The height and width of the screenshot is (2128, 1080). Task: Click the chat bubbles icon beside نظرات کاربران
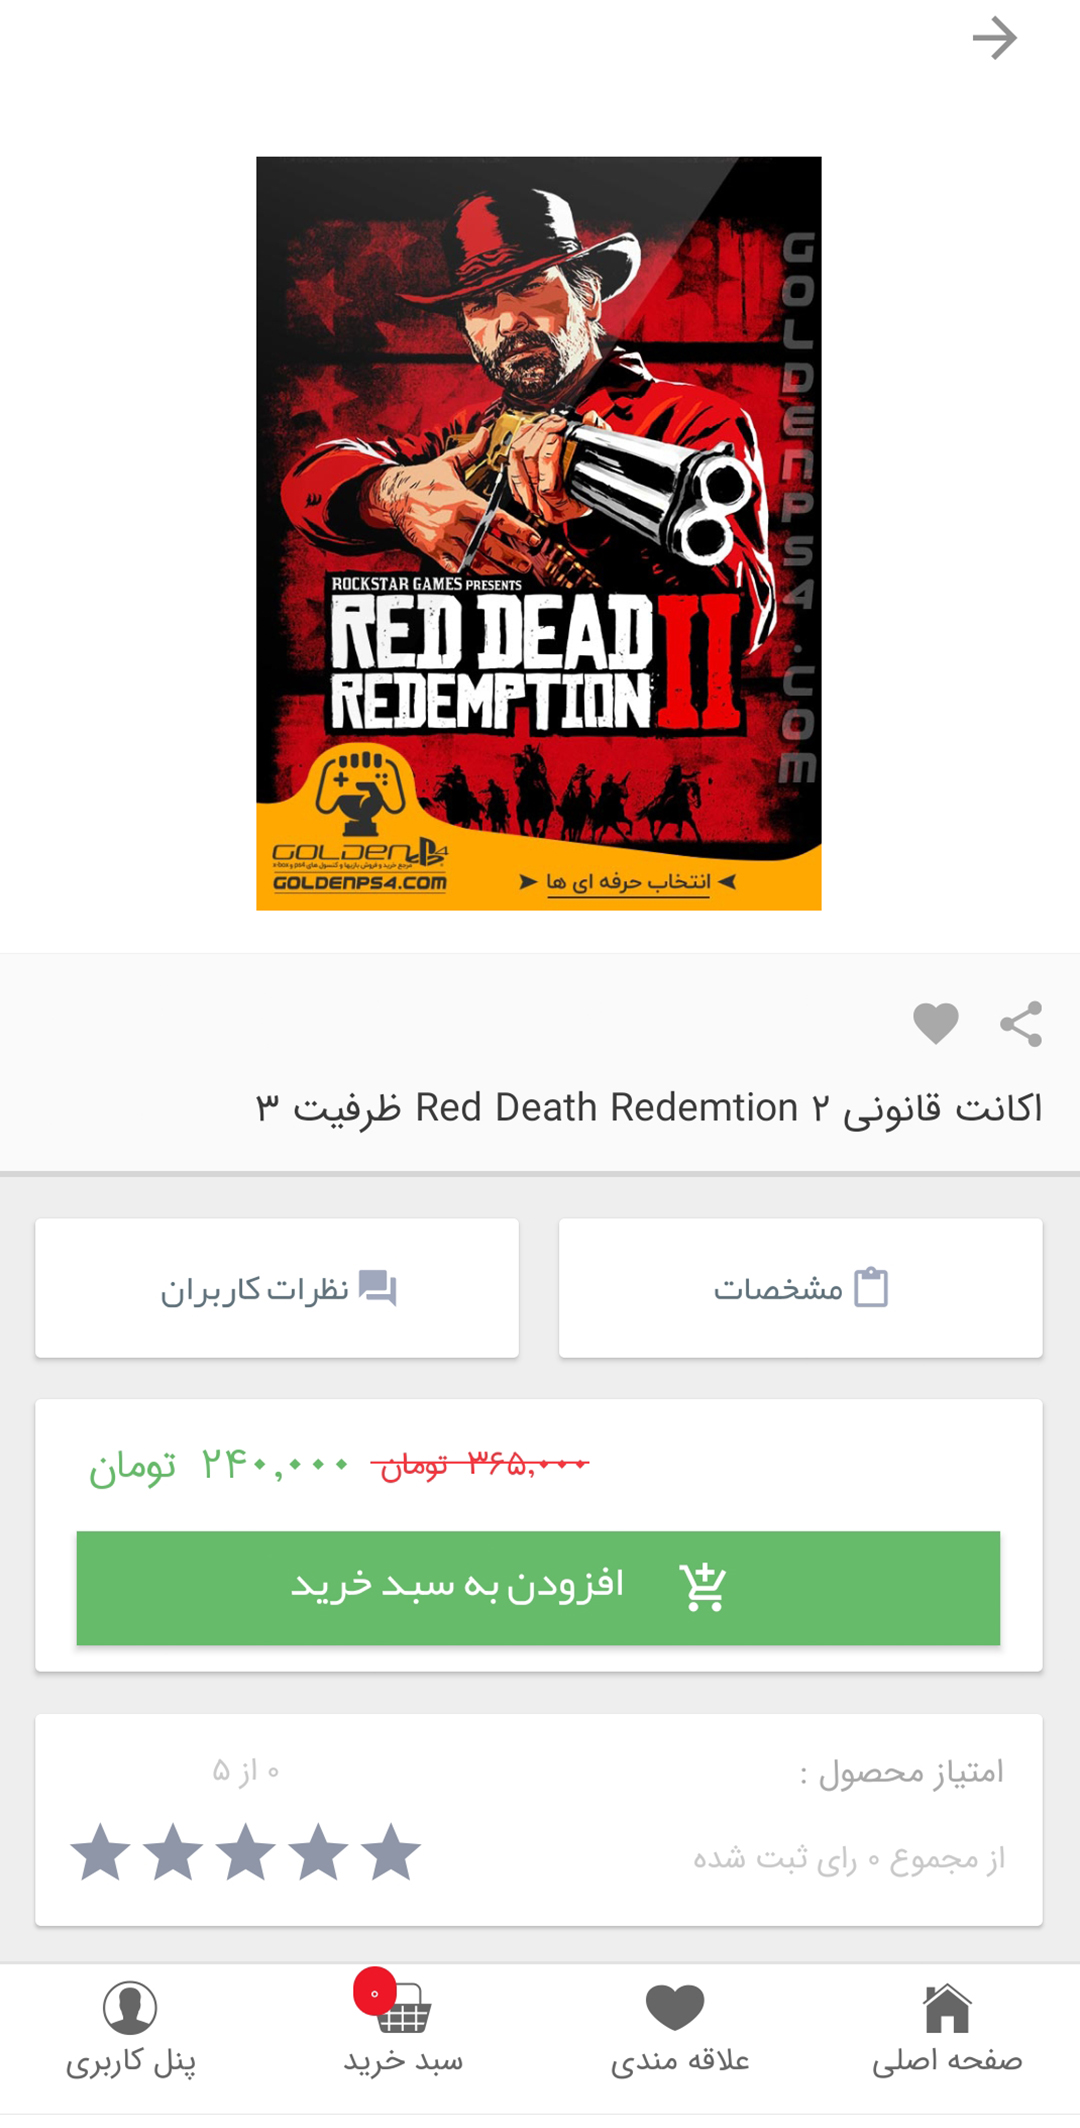[378, 1287]
